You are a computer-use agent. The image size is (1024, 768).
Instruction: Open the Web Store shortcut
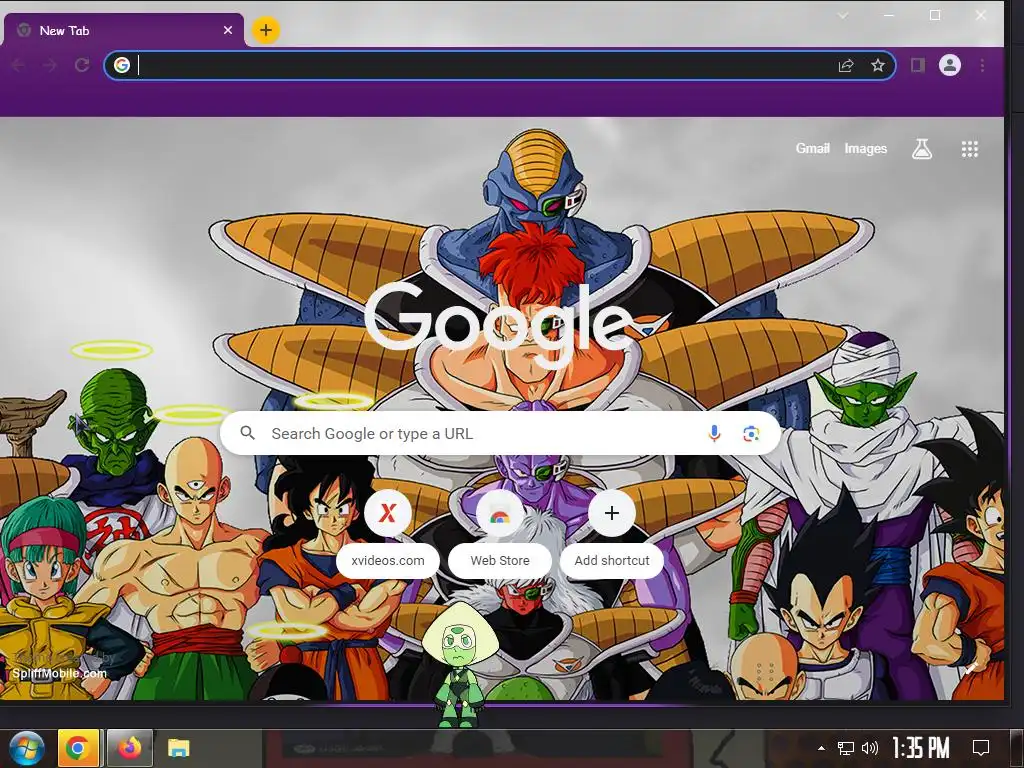coord(500,513)
